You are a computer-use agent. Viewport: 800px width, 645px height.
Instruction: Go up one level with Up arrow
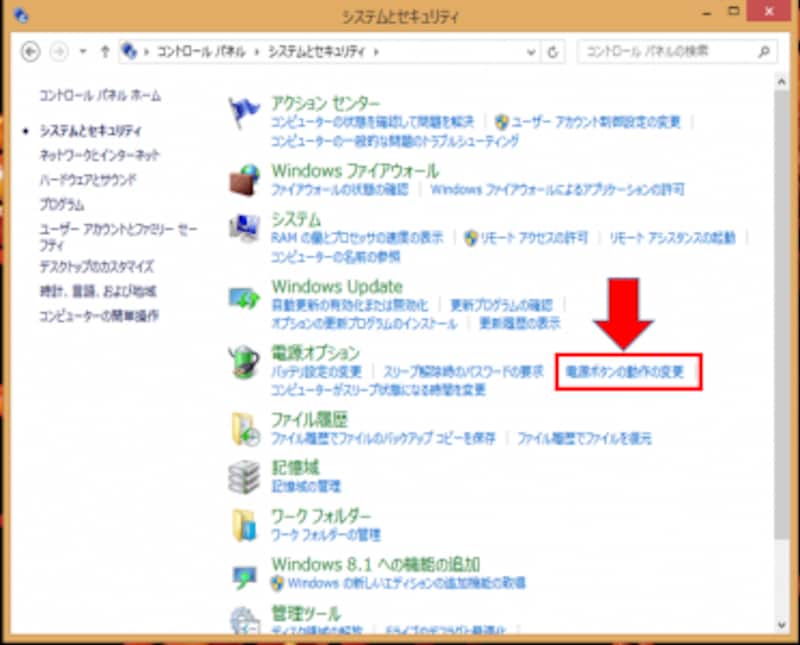click(x=105, y=52)
